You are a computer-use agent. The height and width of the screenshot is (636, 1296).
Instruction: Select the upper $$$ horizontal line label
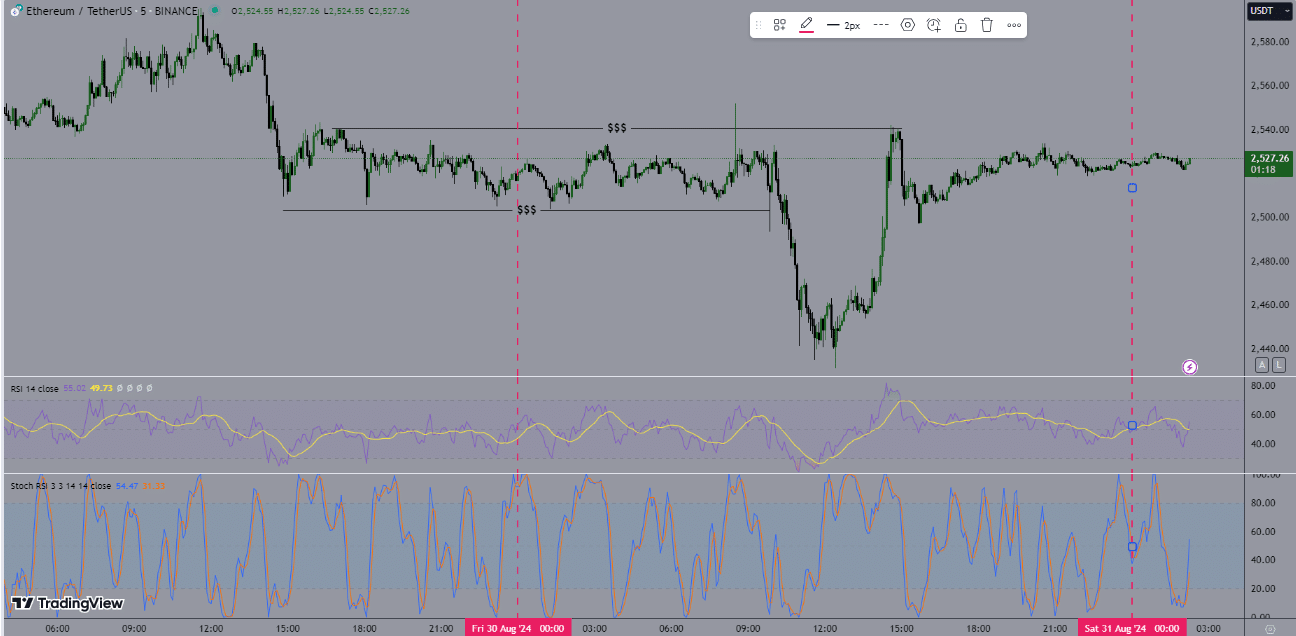617,129
